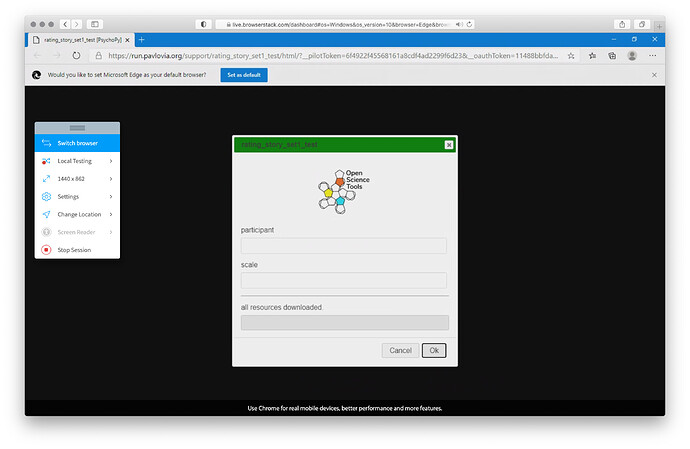
Task: Click the Safari privacy shield icon
Action: (x=203, y=24)
